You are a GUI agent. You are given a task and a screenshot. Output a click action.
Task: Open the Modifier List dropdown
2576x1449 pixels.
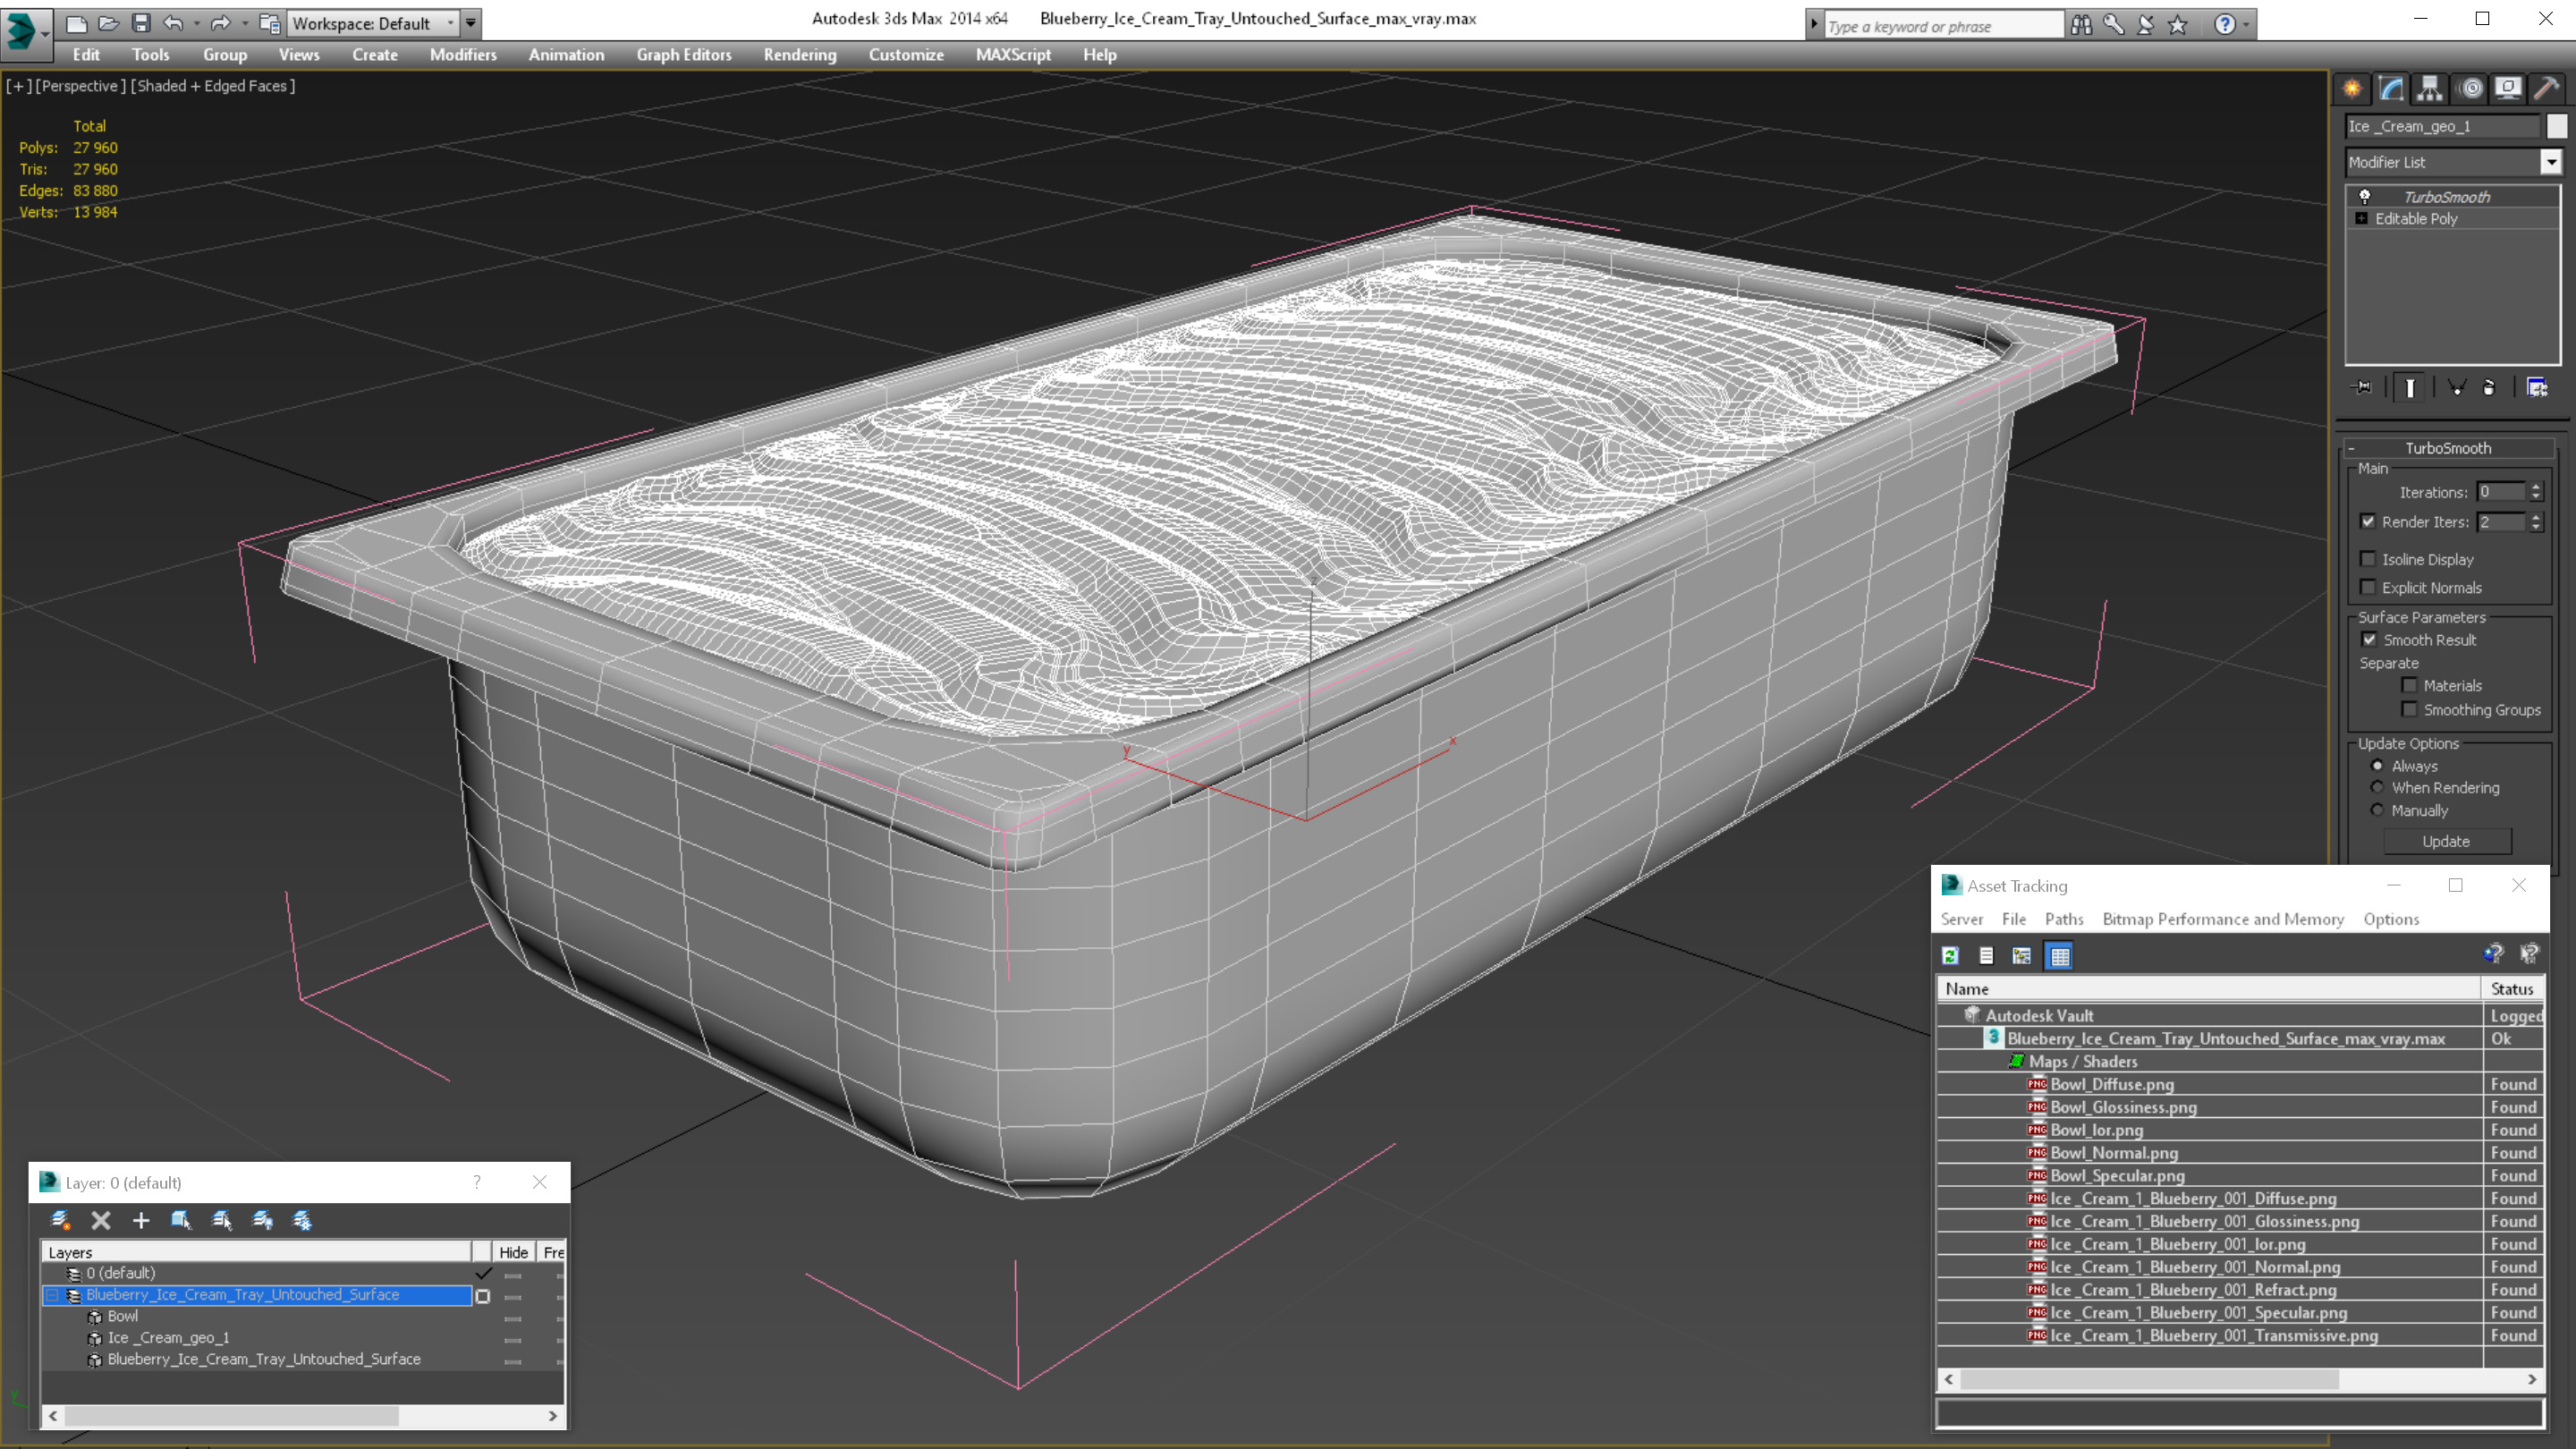2551,161
